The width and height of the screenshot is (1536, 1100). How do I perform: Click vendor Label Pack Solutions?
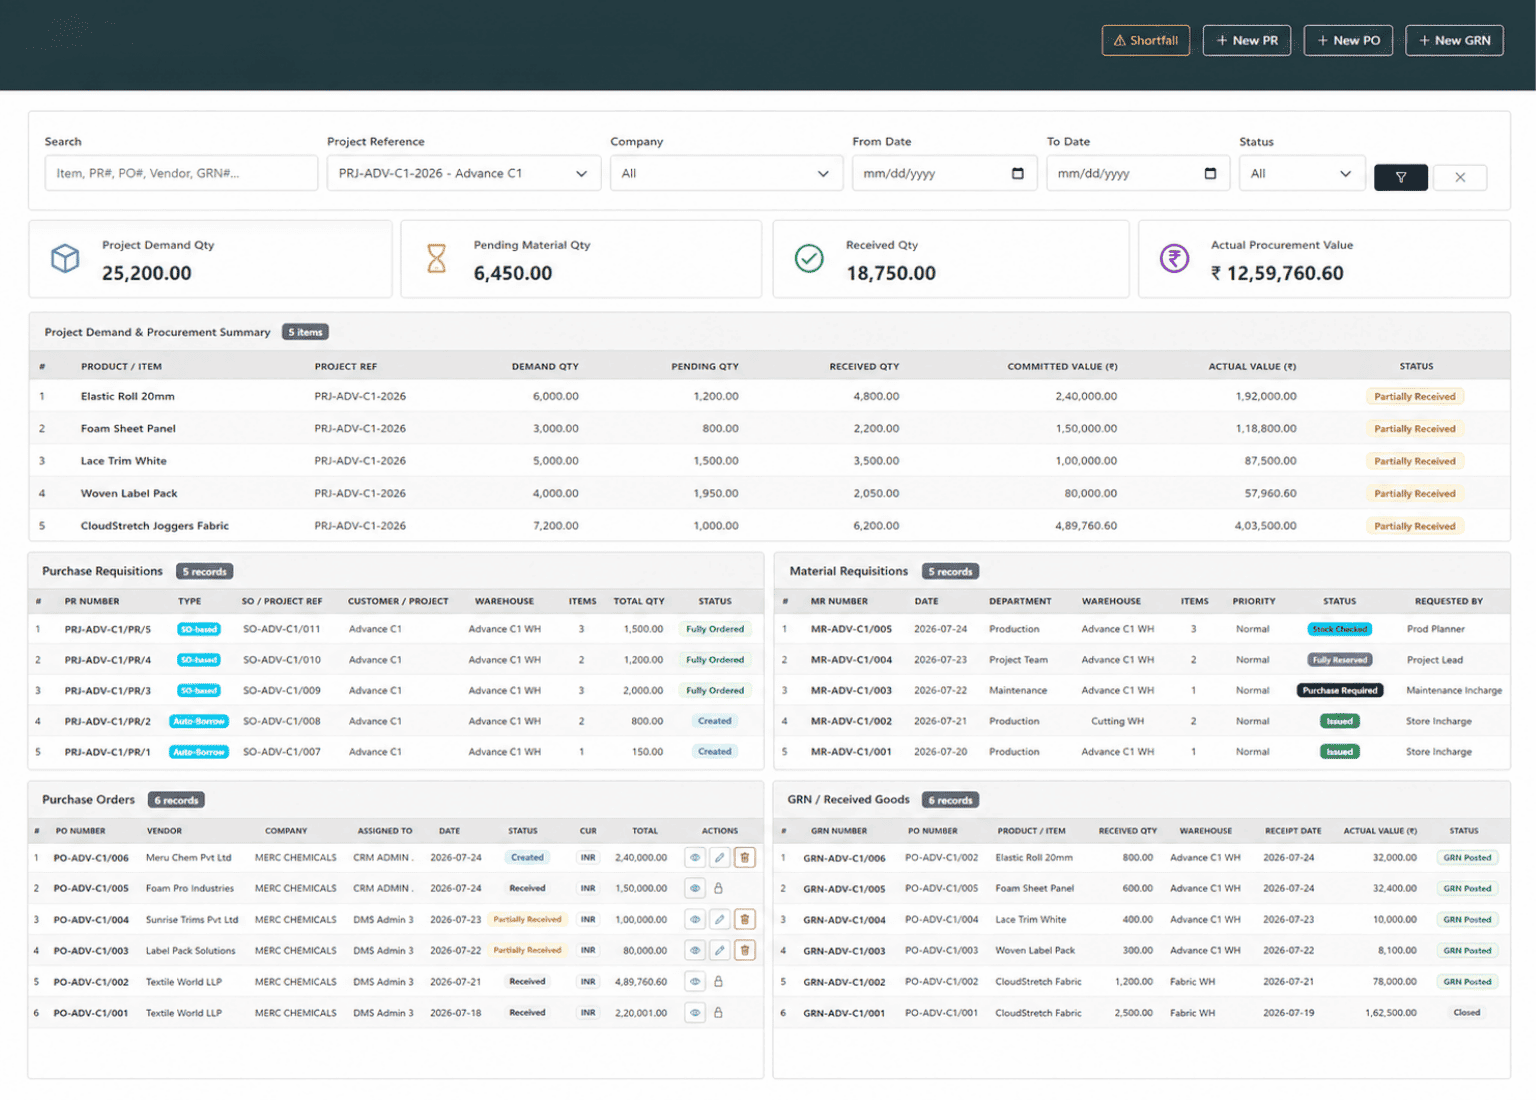(x=191, y=950)
